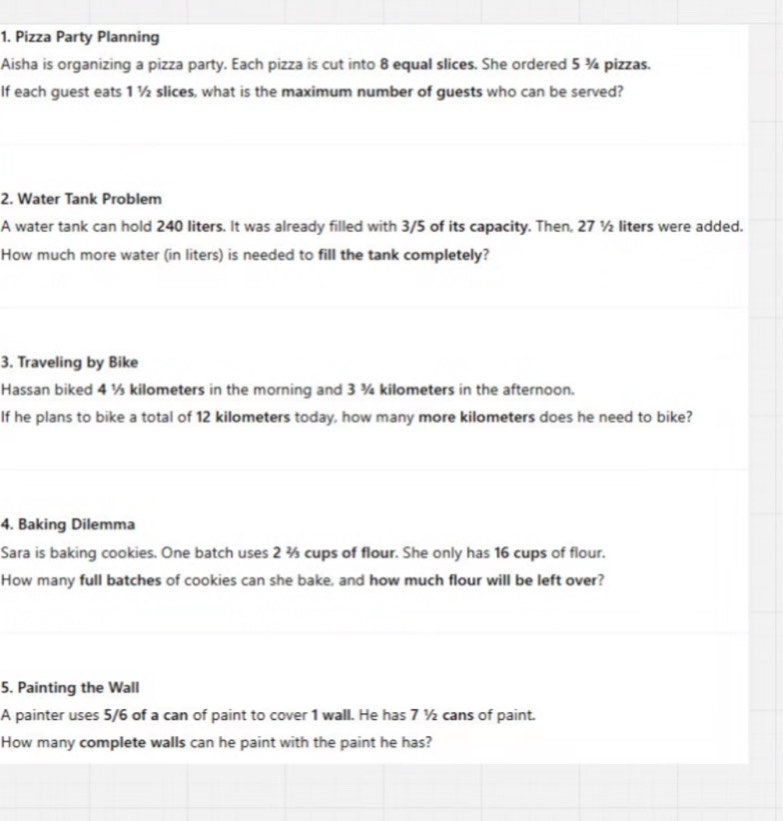Click the phrase 'fill the tank completely'
Viewport: 783px width, 821px height.
click(x=400, y=255)
